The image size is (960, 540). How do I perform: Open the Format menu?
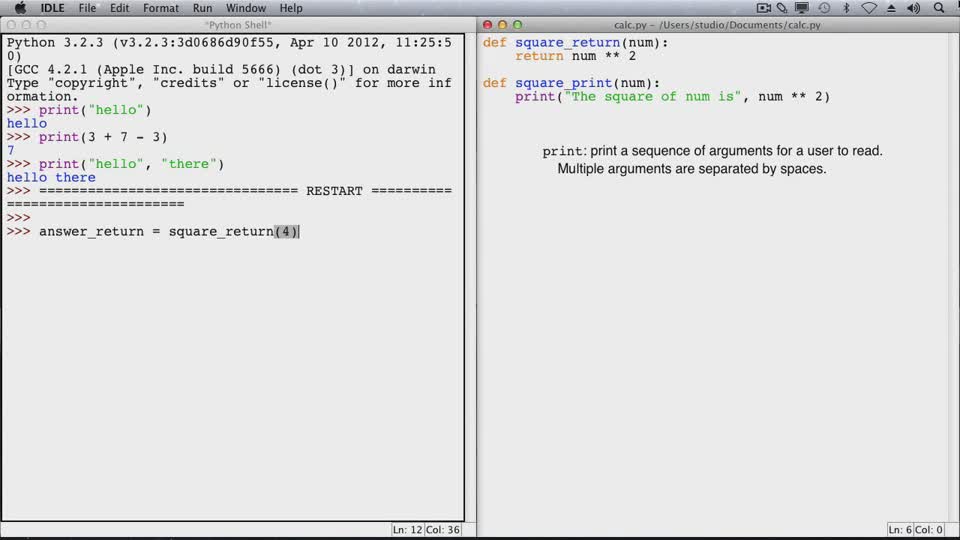pyautogui.click(x=160, y=8)
